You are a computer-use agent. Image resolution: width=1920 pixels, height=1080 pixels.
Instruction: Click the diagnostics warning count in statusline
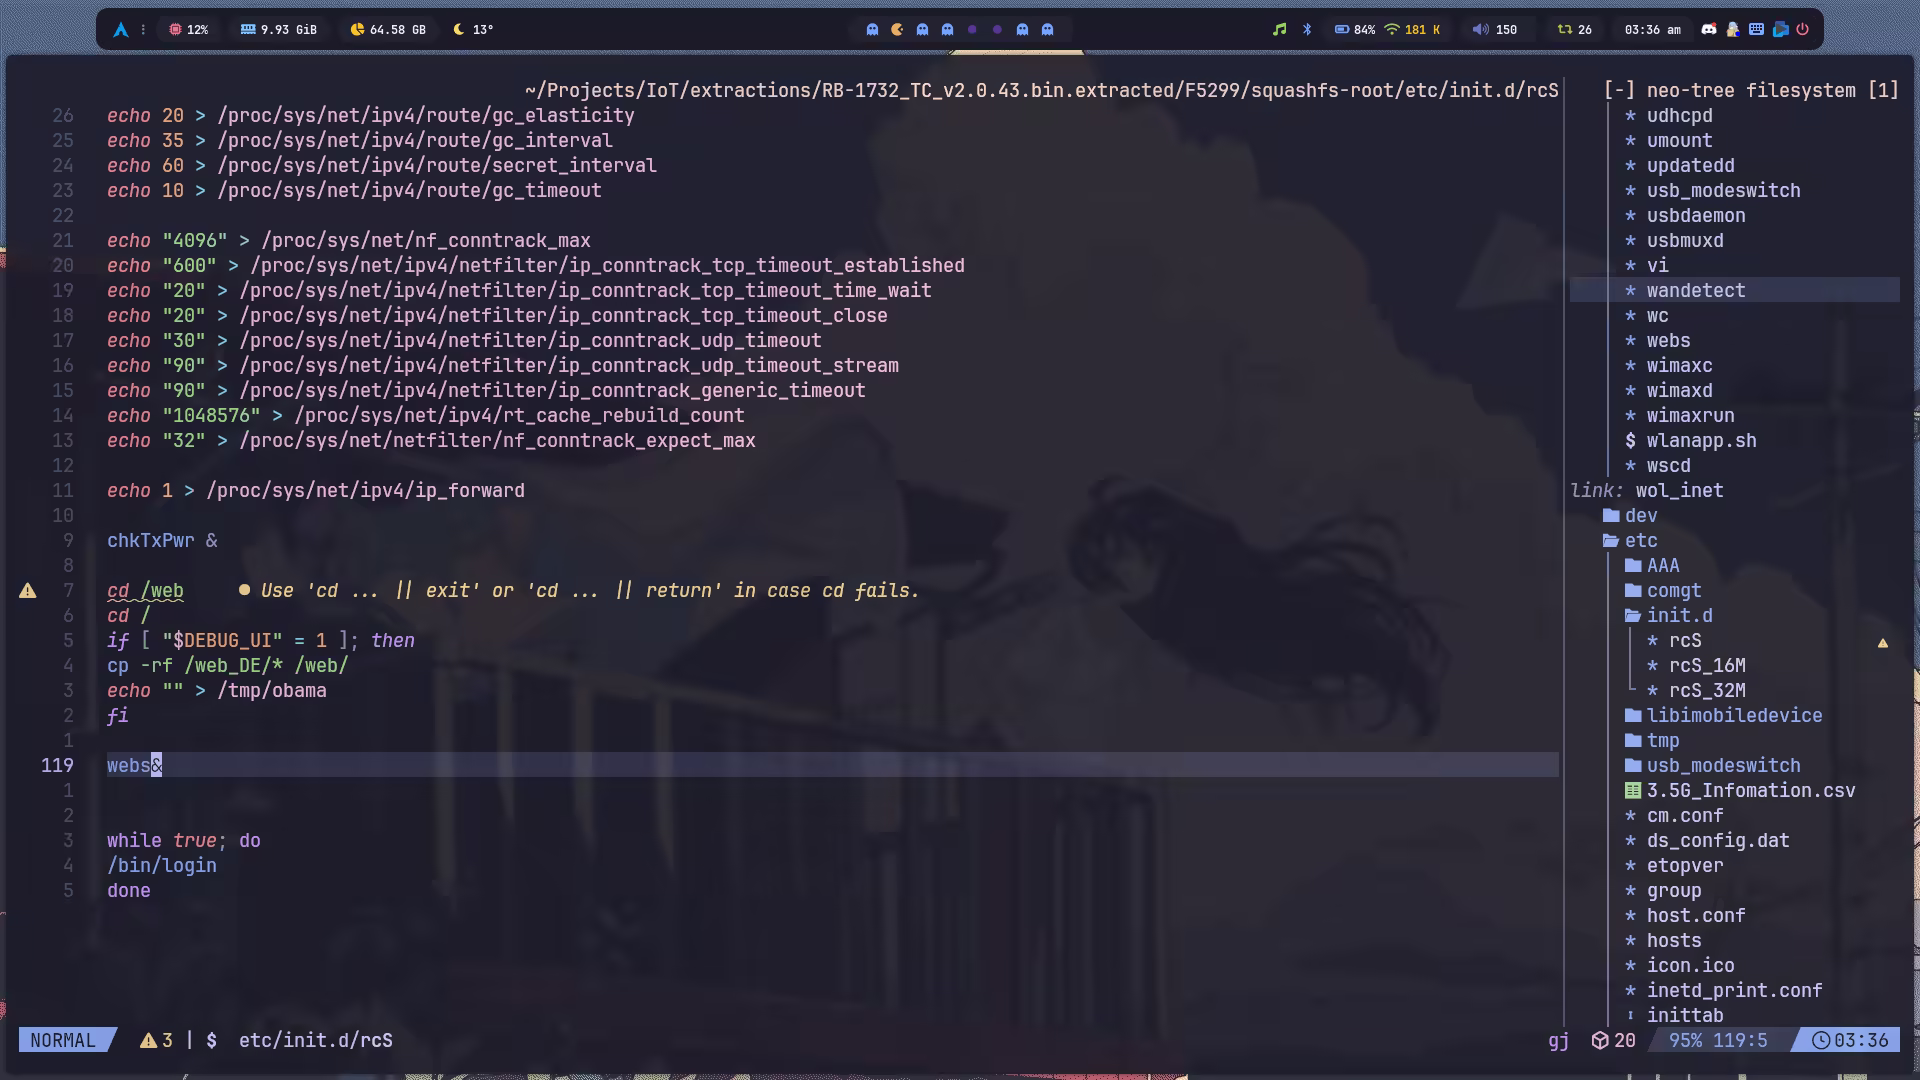(156, 1041)
